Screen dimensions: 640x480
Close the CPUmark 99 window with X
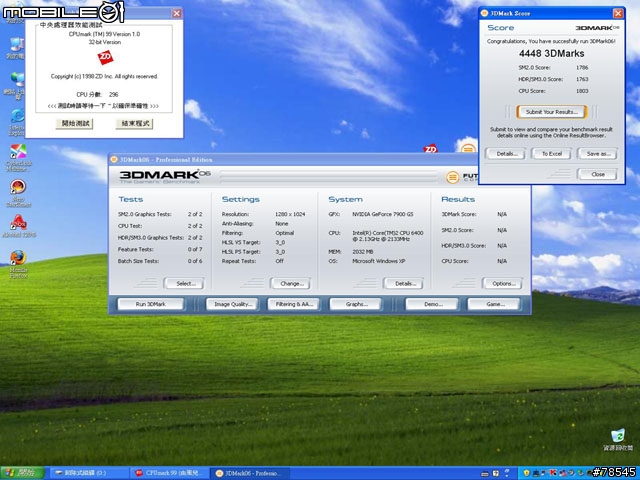point(177,13)
